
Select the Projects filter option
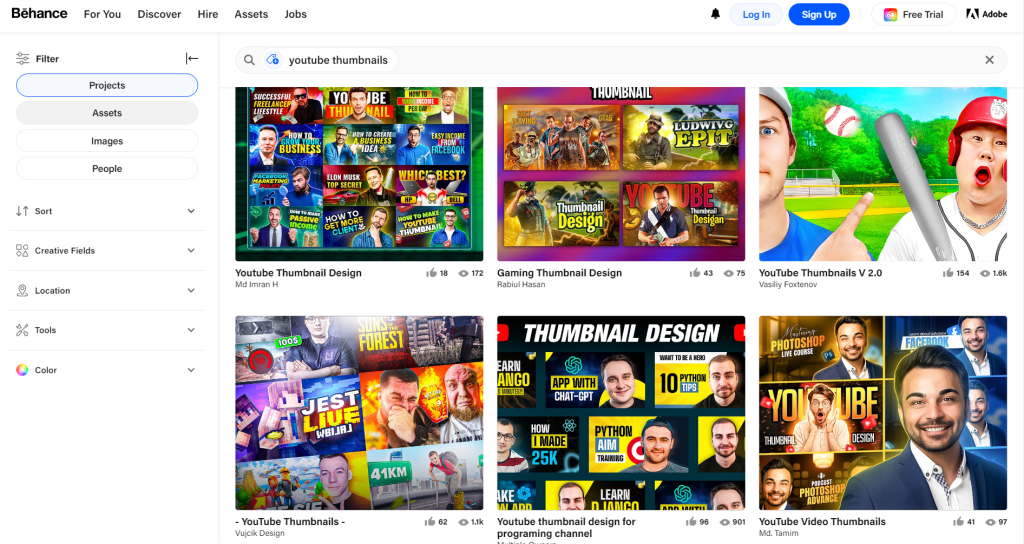pos(107,86)
